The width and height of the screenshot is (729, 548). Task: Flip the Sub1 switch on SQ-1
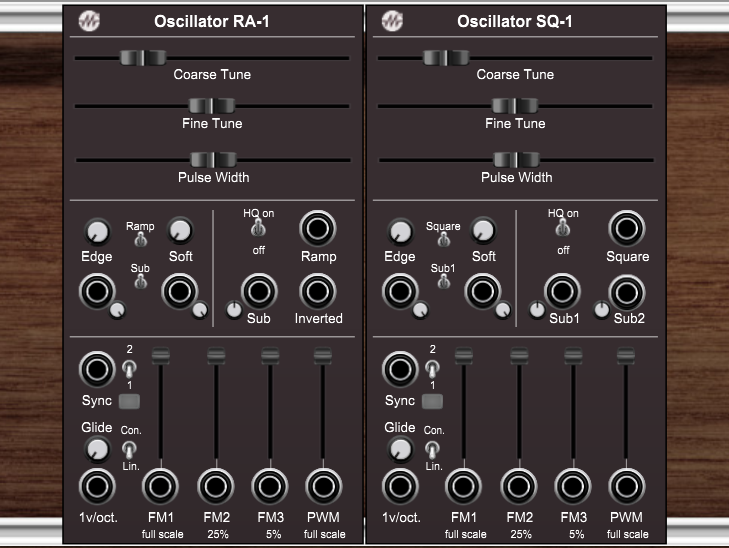point(444,281)
